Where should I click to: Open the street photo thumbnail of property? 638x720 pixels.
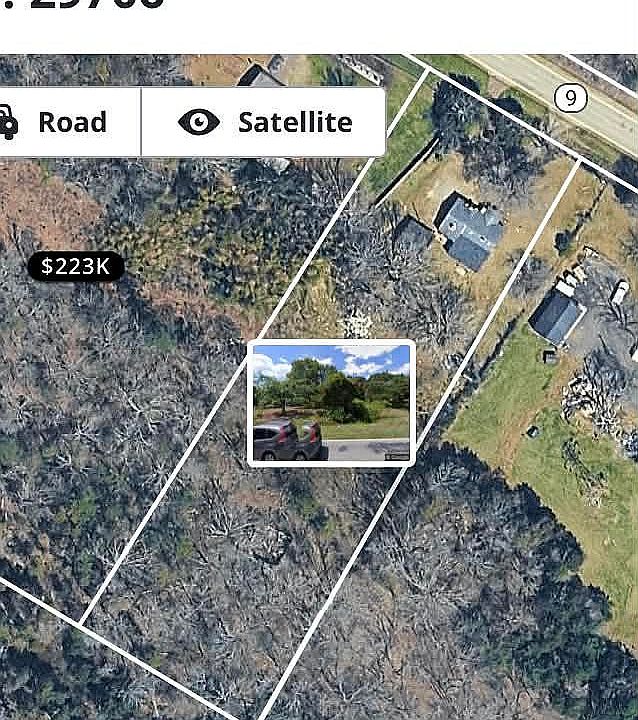pyautogui.click(x=331, y=403)
